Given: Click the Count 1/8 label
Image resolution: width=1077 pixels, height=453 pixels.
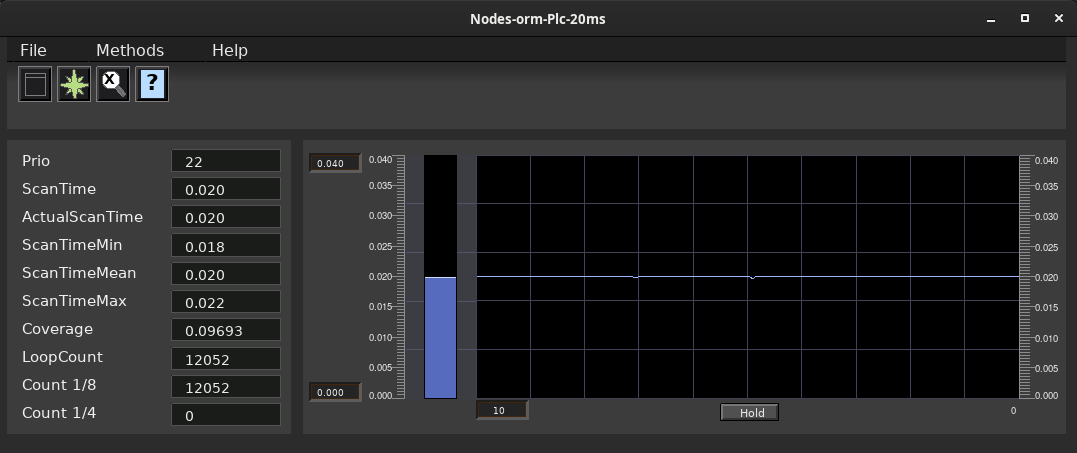Looking at the screenshot, I should click(x=59, y=385).
